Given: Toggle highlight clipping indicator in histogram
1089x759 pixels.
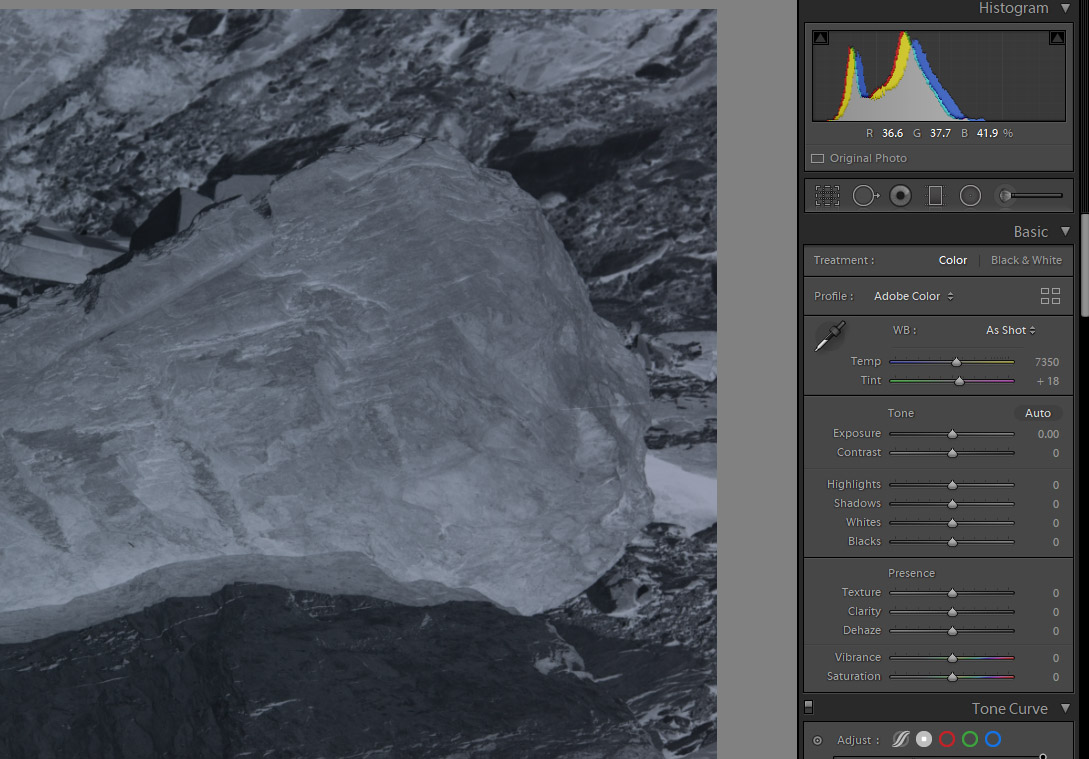Looking at the screenshot, I should pyautogui.click(x=1057, y=38).
